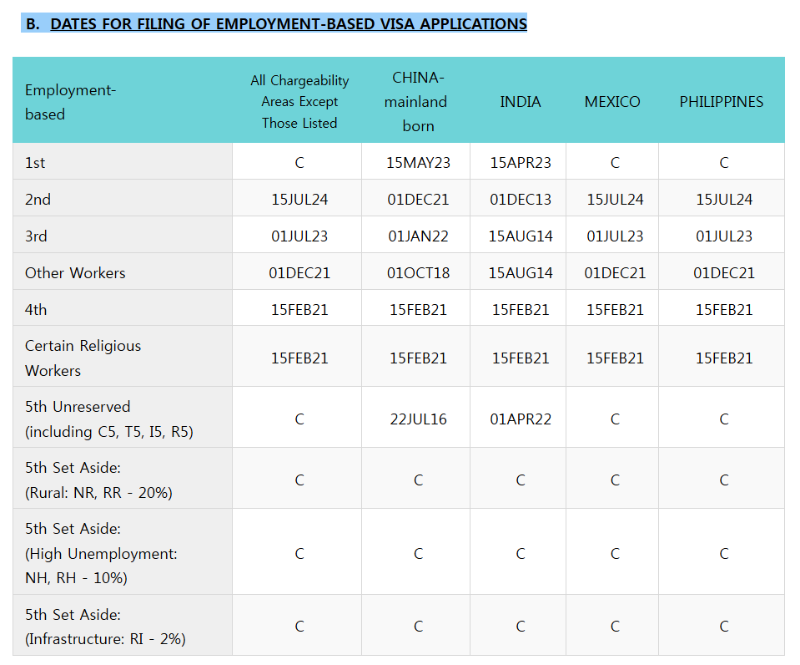The width and height of the screenshot is (800, 665).
Task: Click the INDIA column header
Action: coord(520,102)
